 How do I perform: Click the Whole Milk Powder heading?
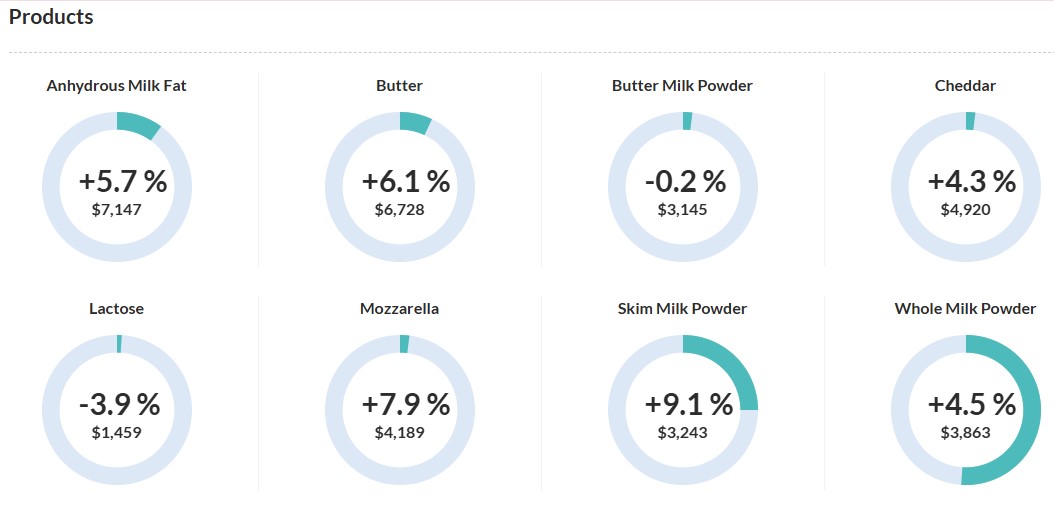[x=965, y=309]
